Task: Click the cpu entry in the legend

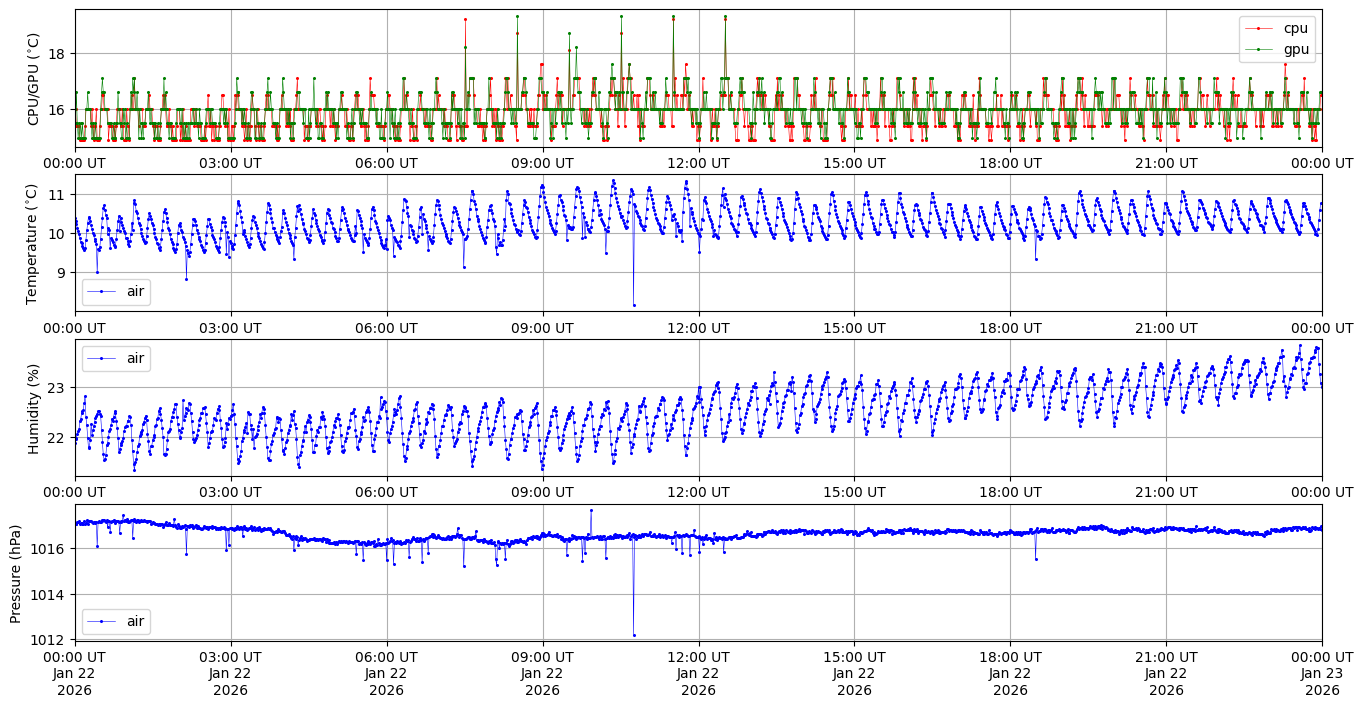Action: (x=1295, y=28)
